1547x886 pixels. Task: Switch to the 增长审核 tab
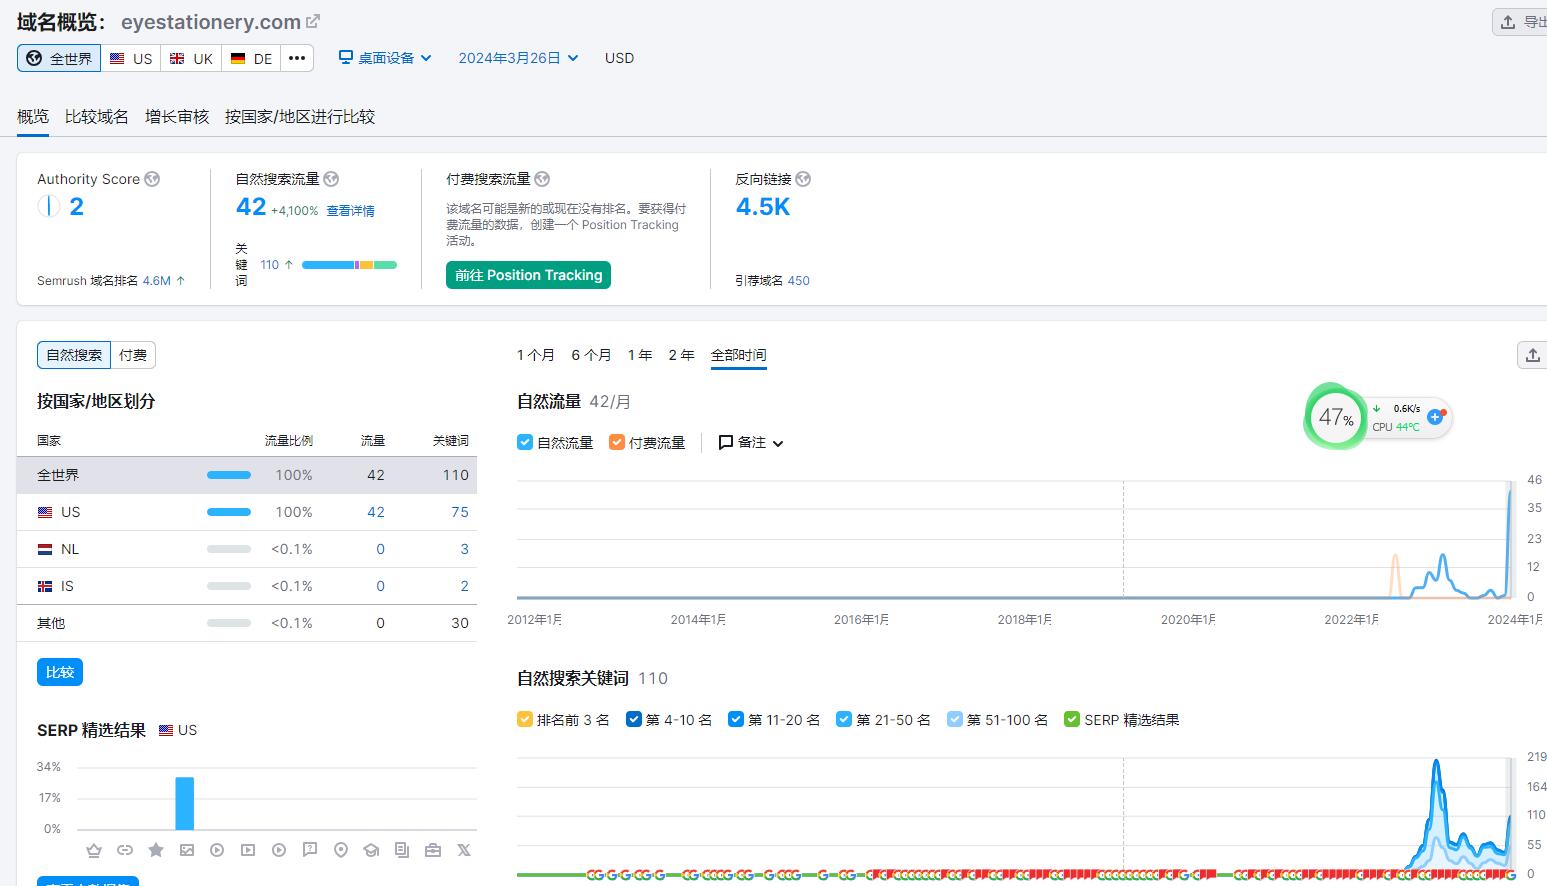(x=177, y=117)
